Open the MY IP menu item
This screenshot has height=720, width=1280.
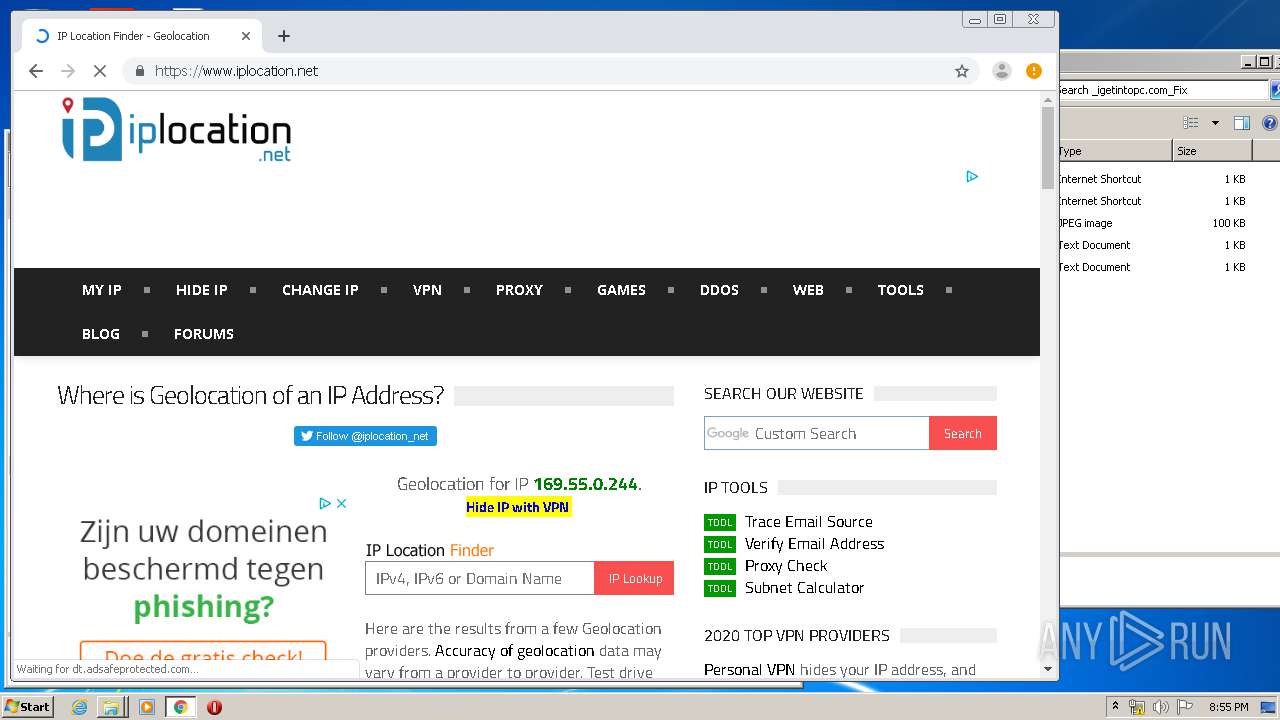(102, 290)
